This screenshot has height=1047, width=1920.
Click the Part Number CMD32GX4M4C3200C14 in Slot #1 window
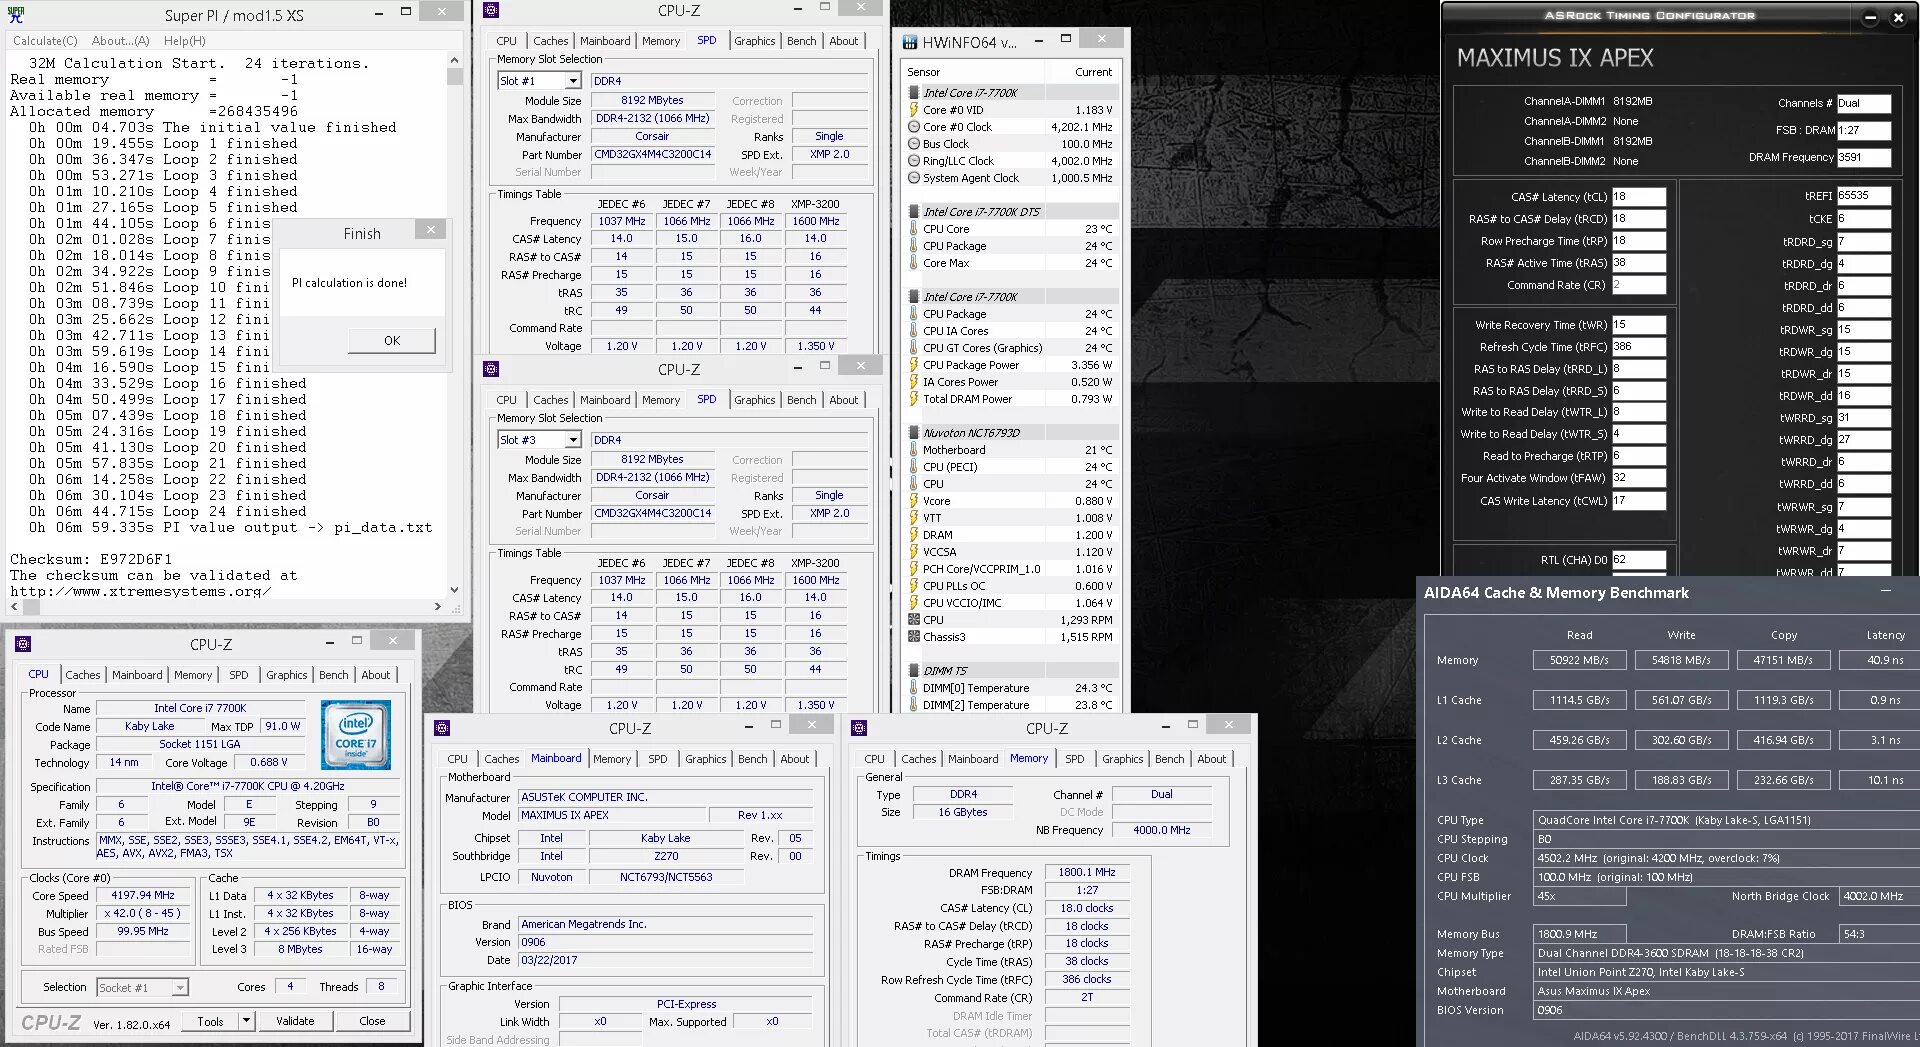[652, 155]
